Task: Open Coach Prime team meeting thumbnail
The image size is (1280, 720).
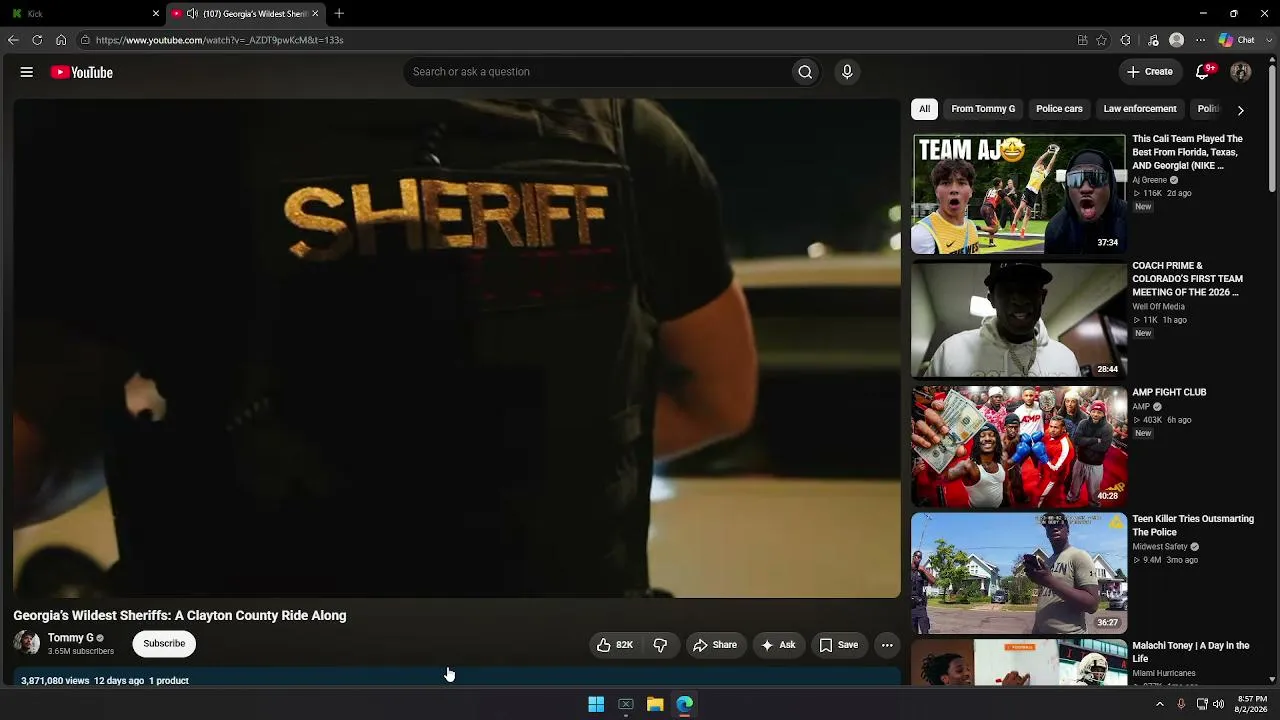Action: tap(1019, 320)
